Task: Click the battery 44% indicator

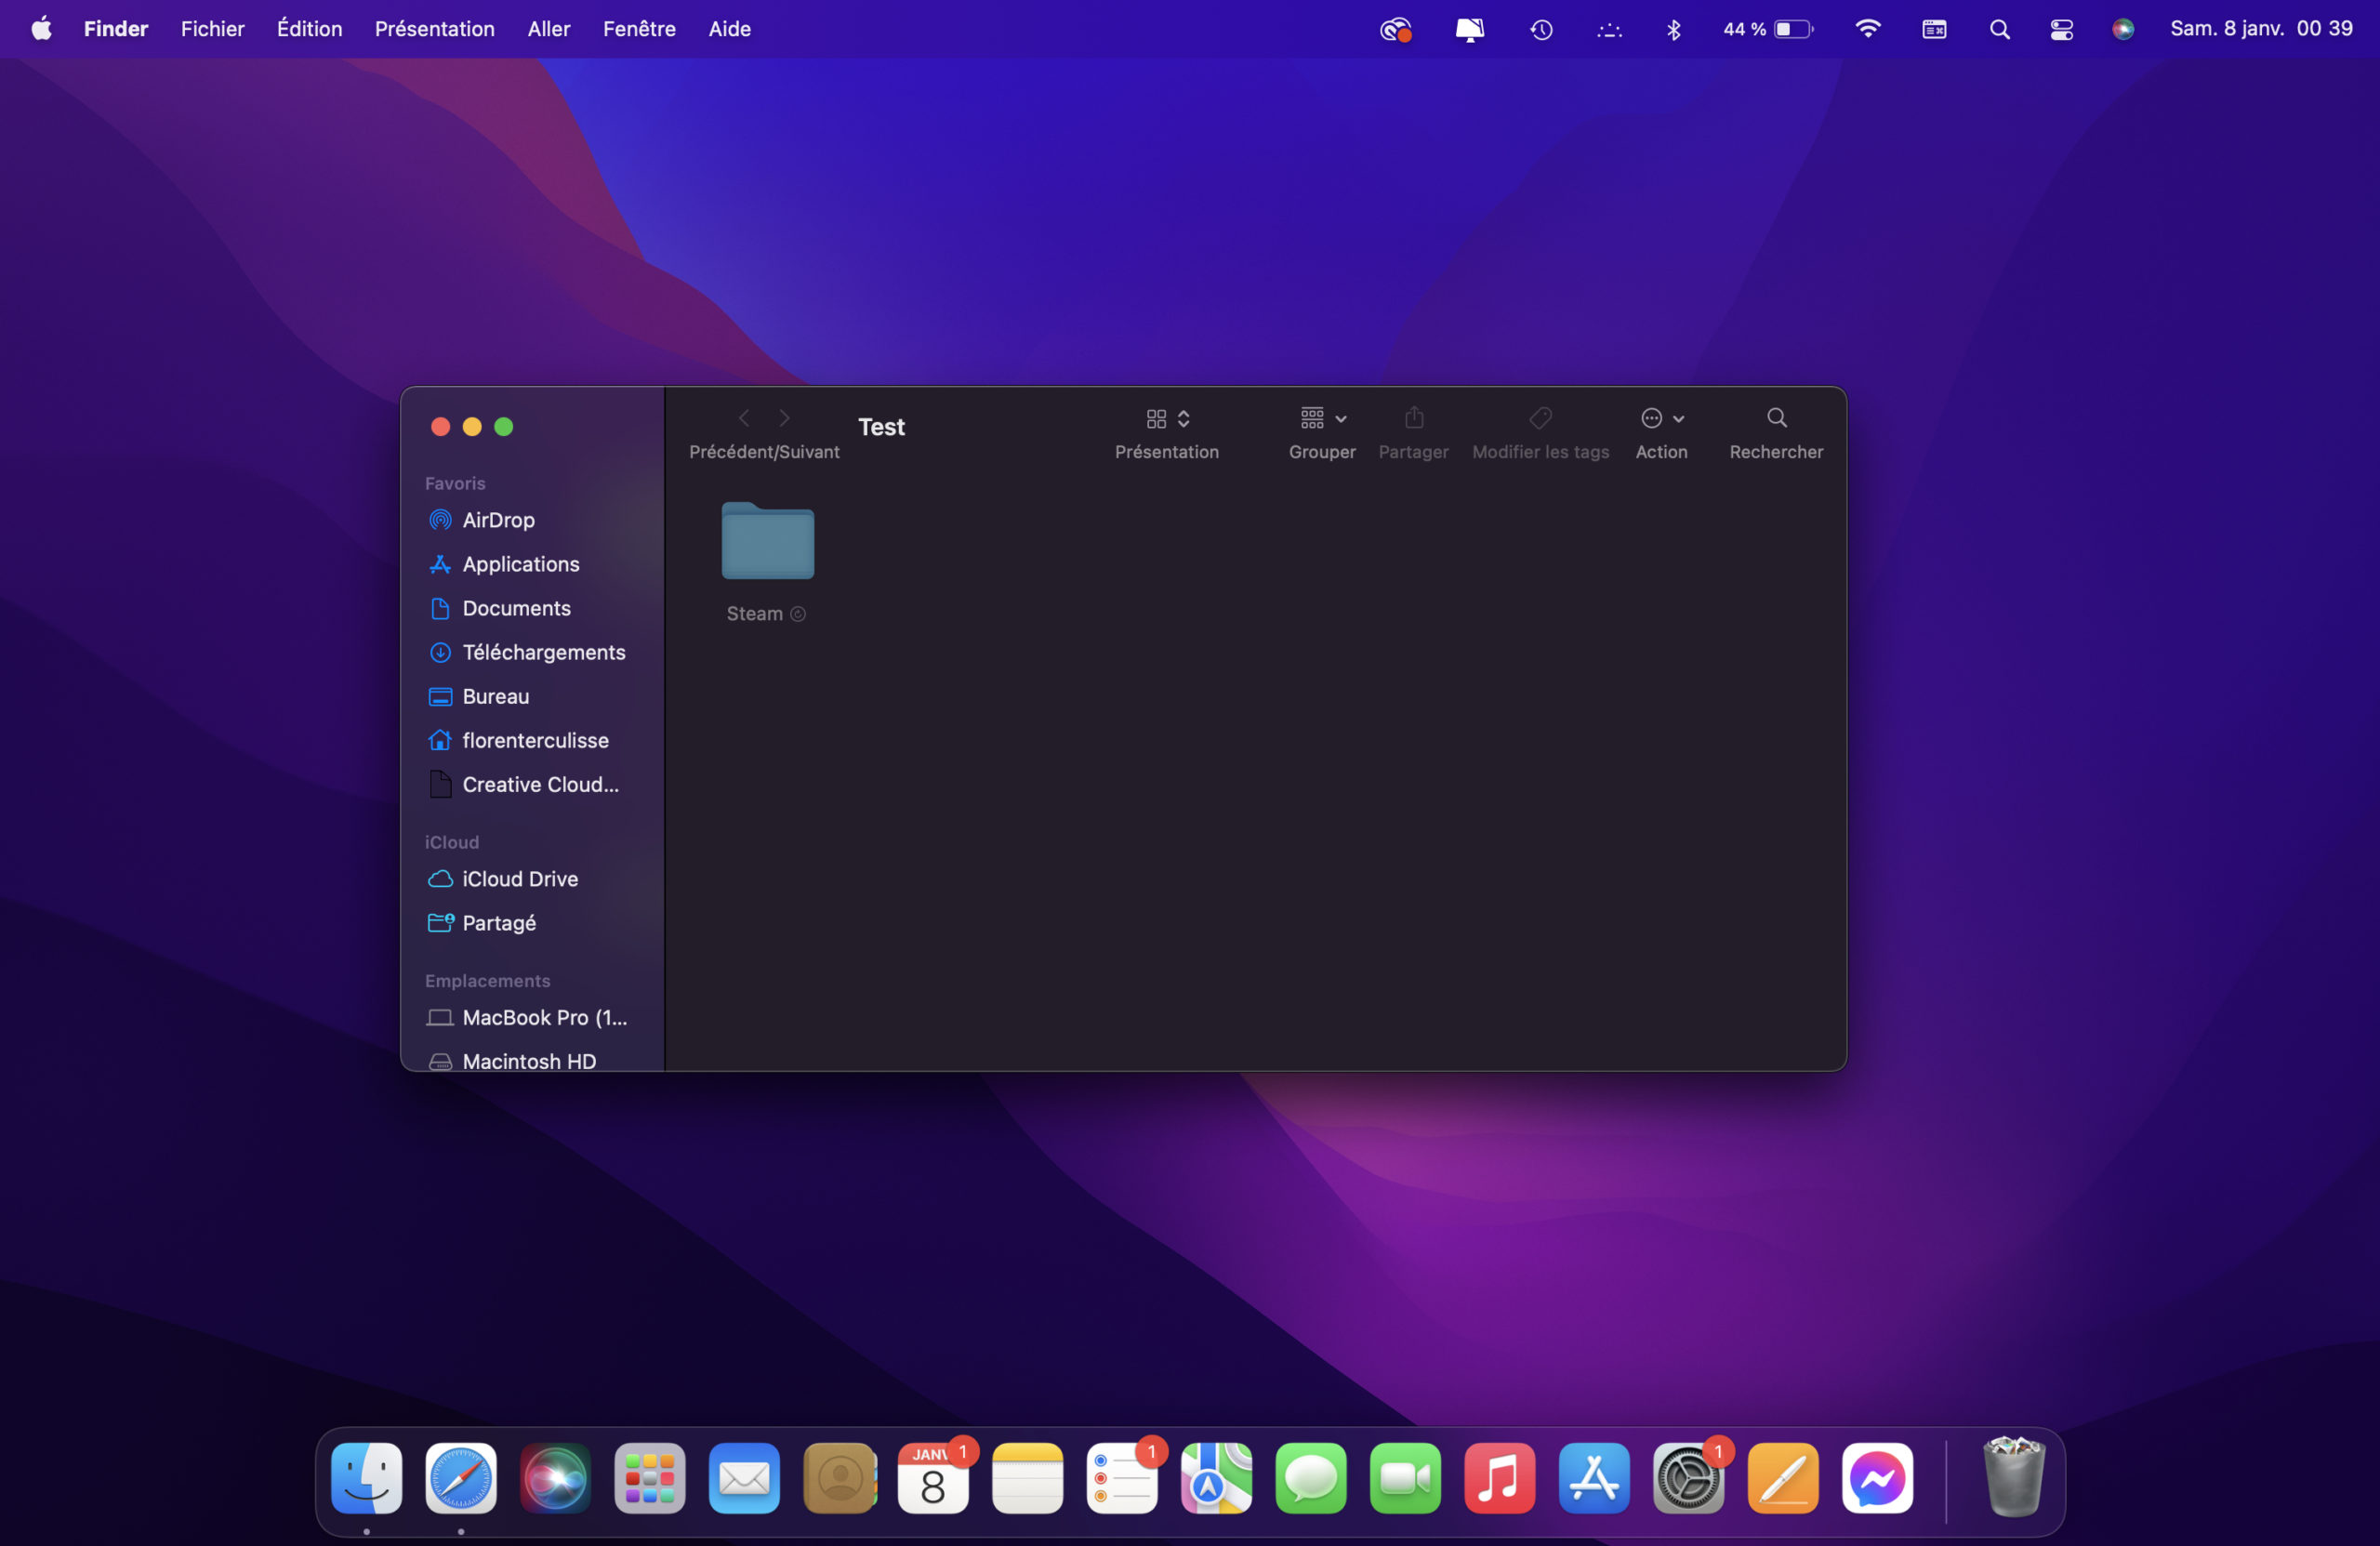Action: [1767, 29]
